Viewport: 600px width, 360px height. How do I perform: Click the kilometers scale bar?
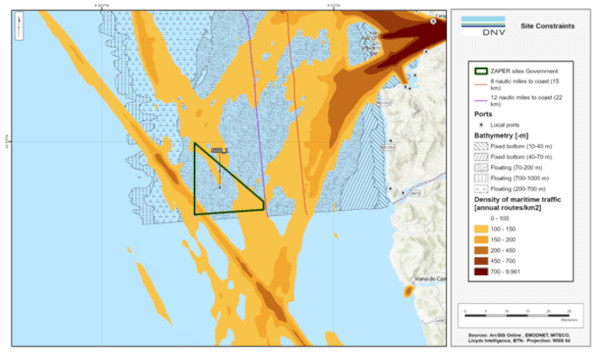pos(517,316)
